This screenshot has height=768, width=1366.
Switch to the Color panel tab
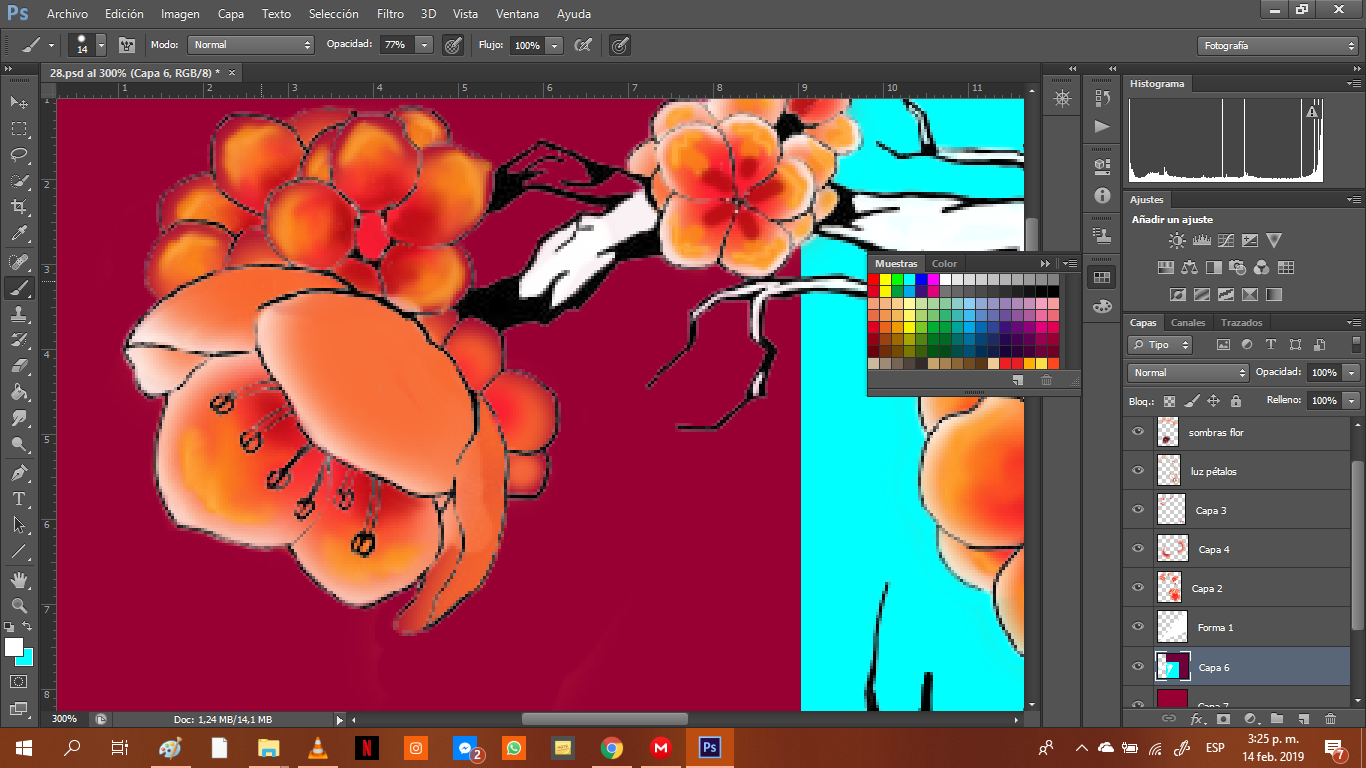coord(944,264)
